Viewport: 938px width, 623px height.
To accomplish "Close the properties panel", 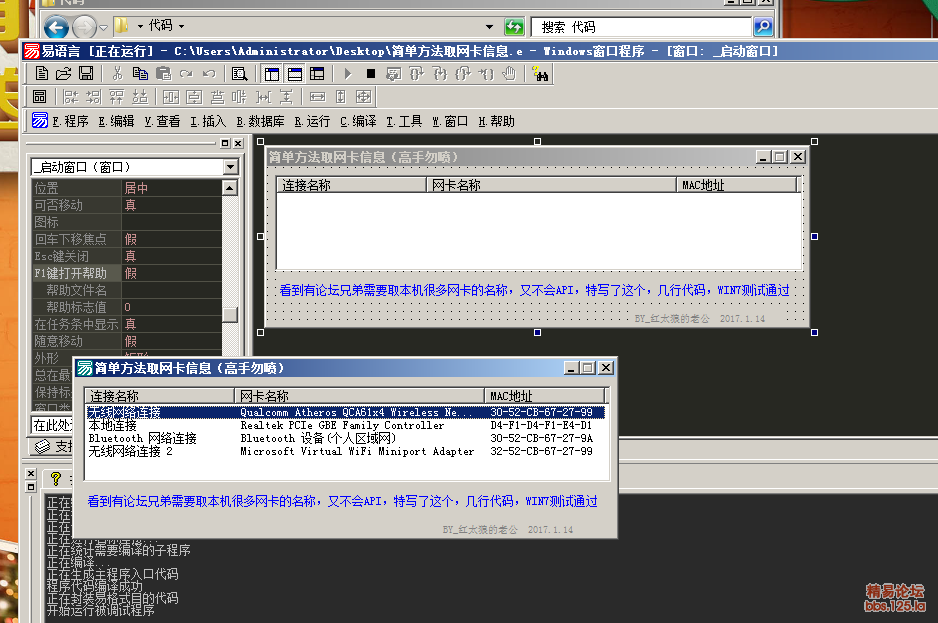I will point(238,143).
